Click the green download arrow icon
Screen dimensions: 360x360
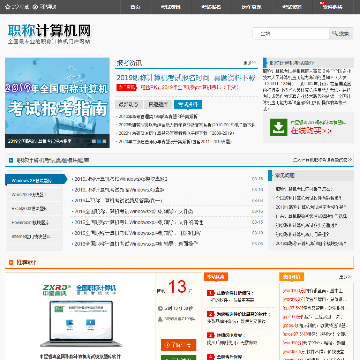[x=278, y=127]
